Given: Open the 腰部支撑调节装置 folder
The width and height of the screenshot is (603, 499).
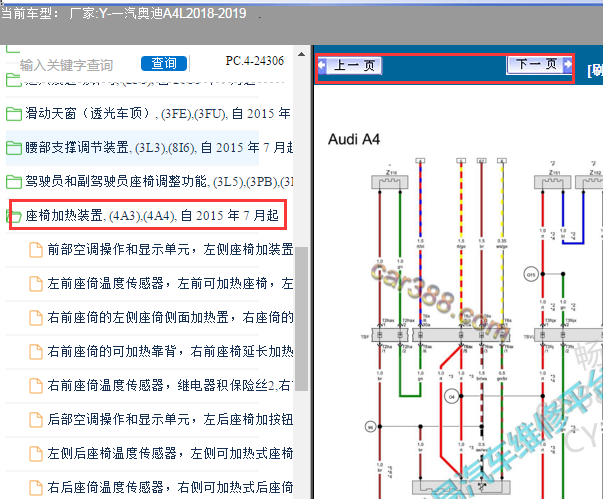Looking at the screenshot, I should coord(159,148).
